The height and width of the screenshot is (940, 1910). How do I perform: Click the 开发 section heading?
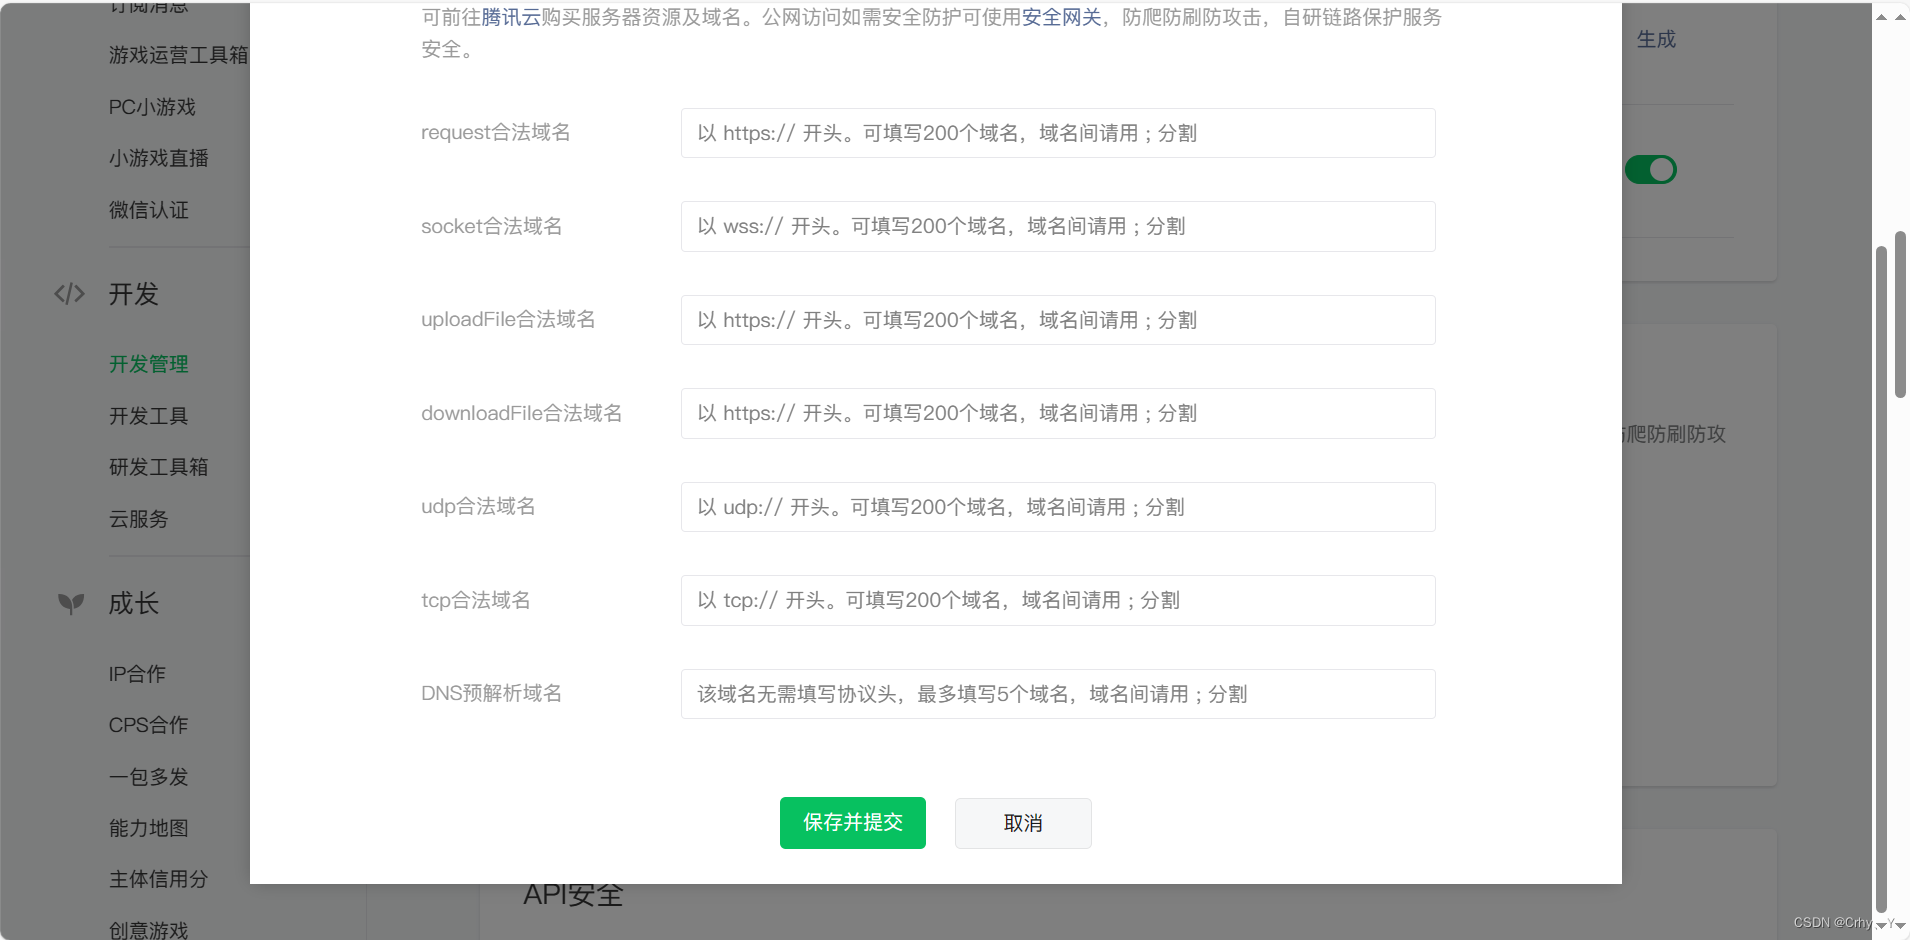134,294
